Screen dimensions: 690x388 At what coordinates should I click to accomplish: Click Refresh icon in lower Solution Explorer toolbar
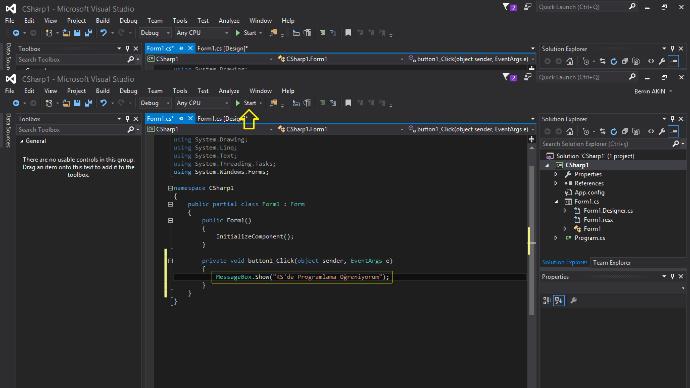pyautogui.click(x=613, y=132)
